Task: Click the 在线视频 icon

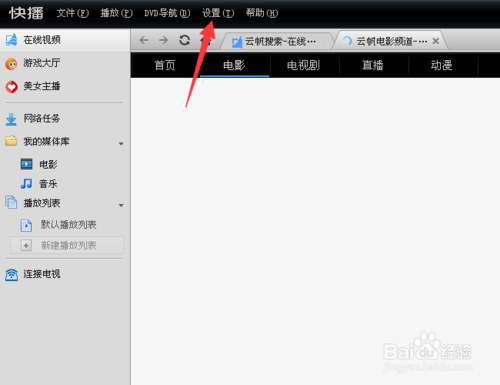Action: click(11, 40)
